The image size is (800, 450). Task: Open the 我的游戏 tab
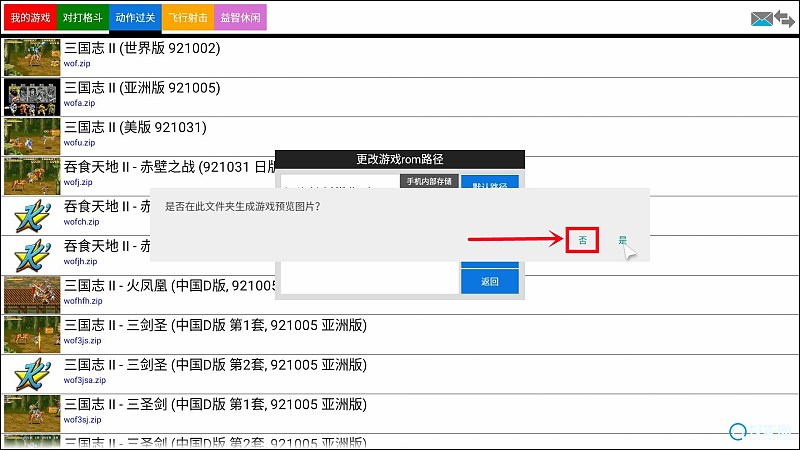[x=30, y=17]
